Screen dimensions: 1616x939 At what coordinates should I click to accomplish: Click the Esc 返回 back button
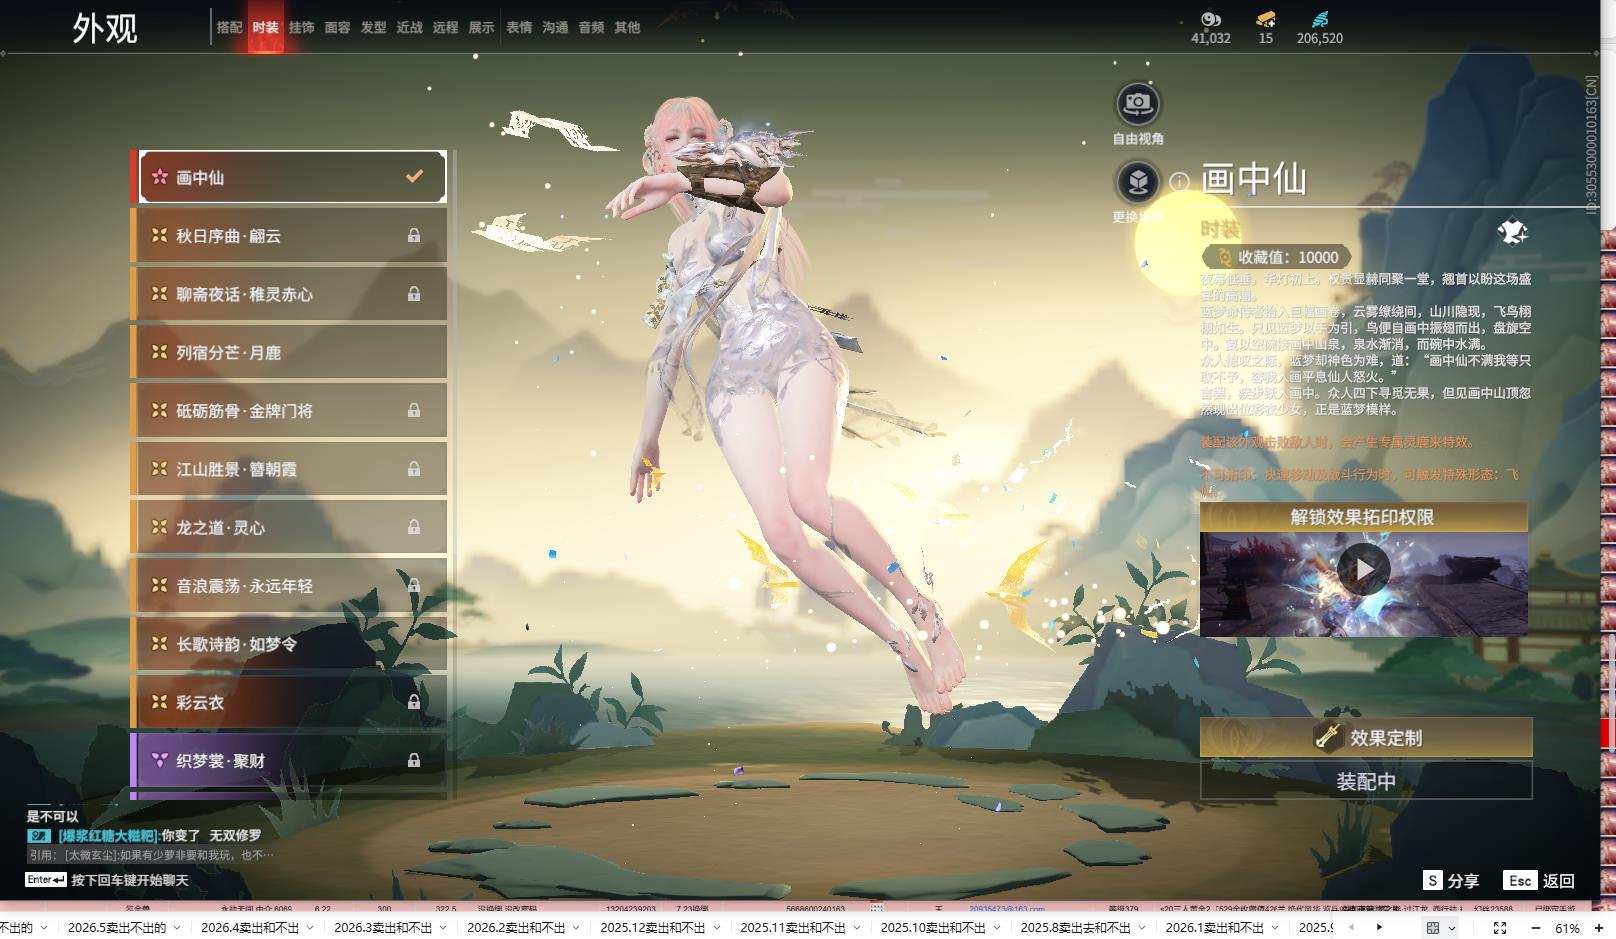tap(1540, 880)
